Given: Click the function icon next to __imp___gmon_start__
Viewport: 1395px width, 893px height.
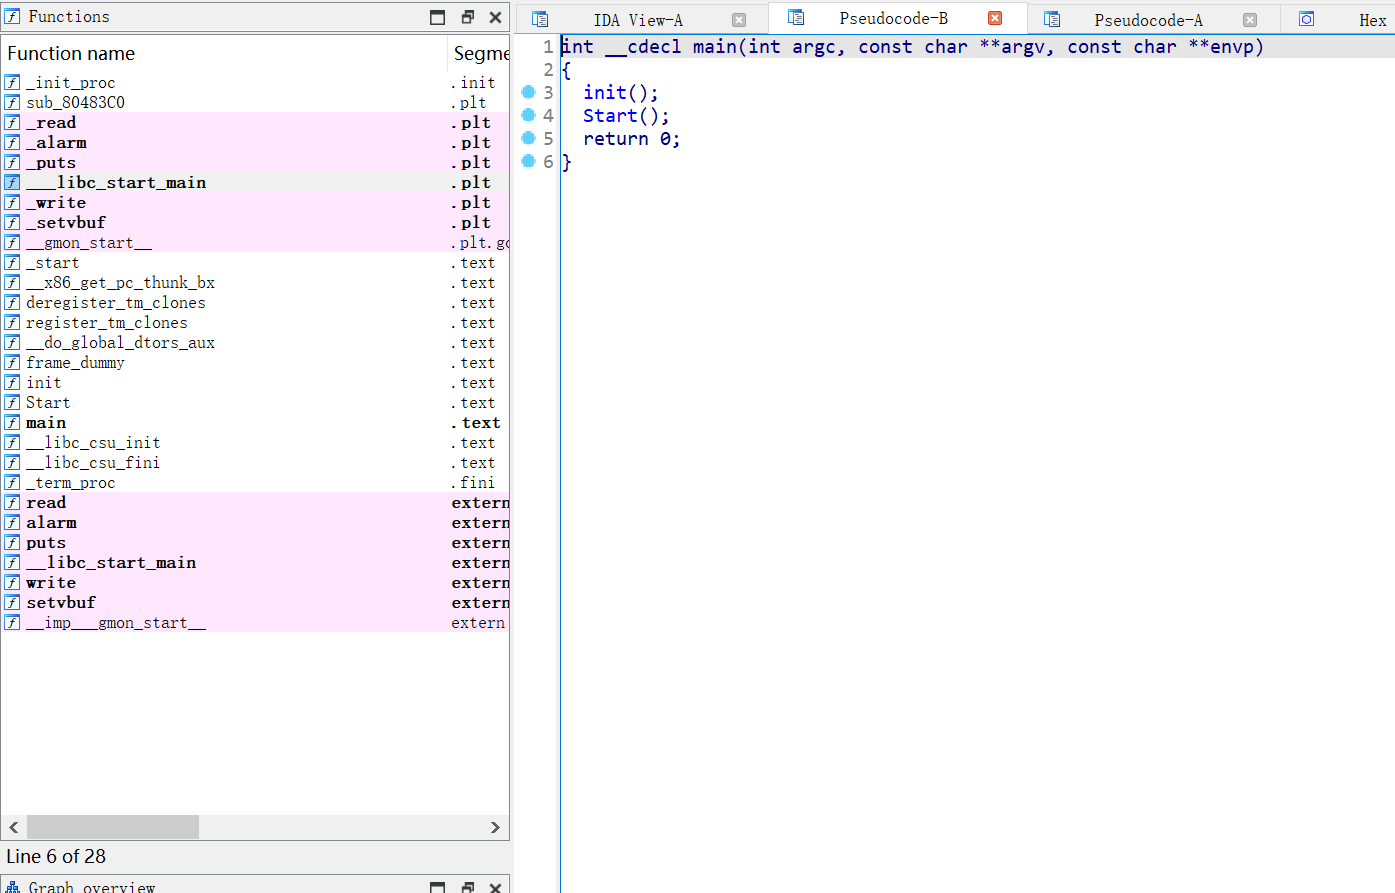Looking at the screenshot, I should (x=12, y=623).
